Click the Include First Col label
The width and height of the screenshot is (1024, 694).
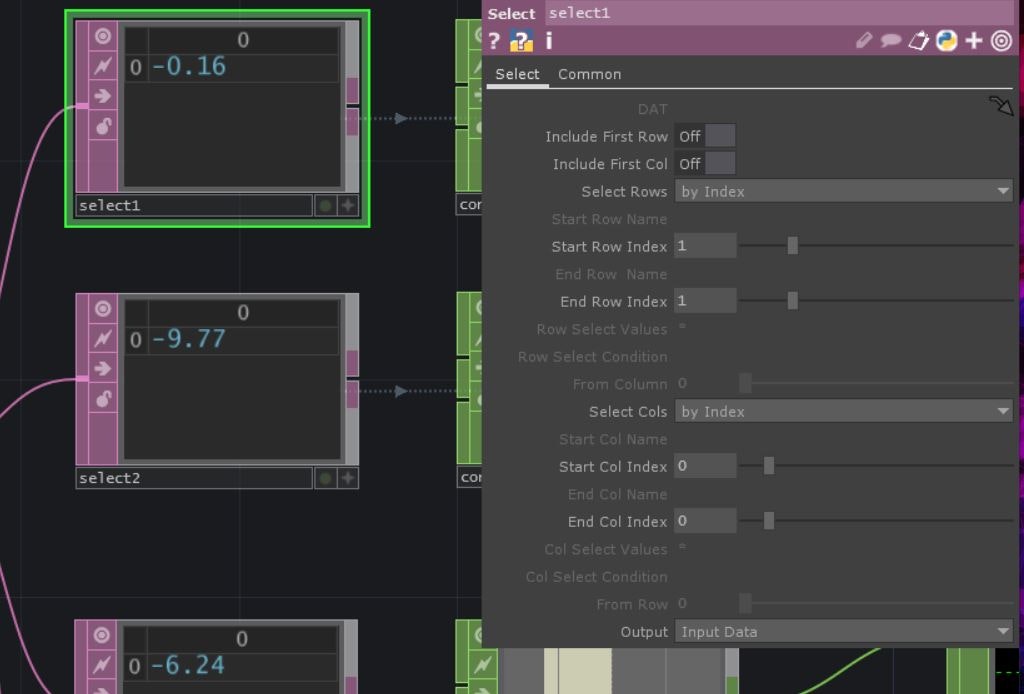pyautogui.click(x=610, y=164)
